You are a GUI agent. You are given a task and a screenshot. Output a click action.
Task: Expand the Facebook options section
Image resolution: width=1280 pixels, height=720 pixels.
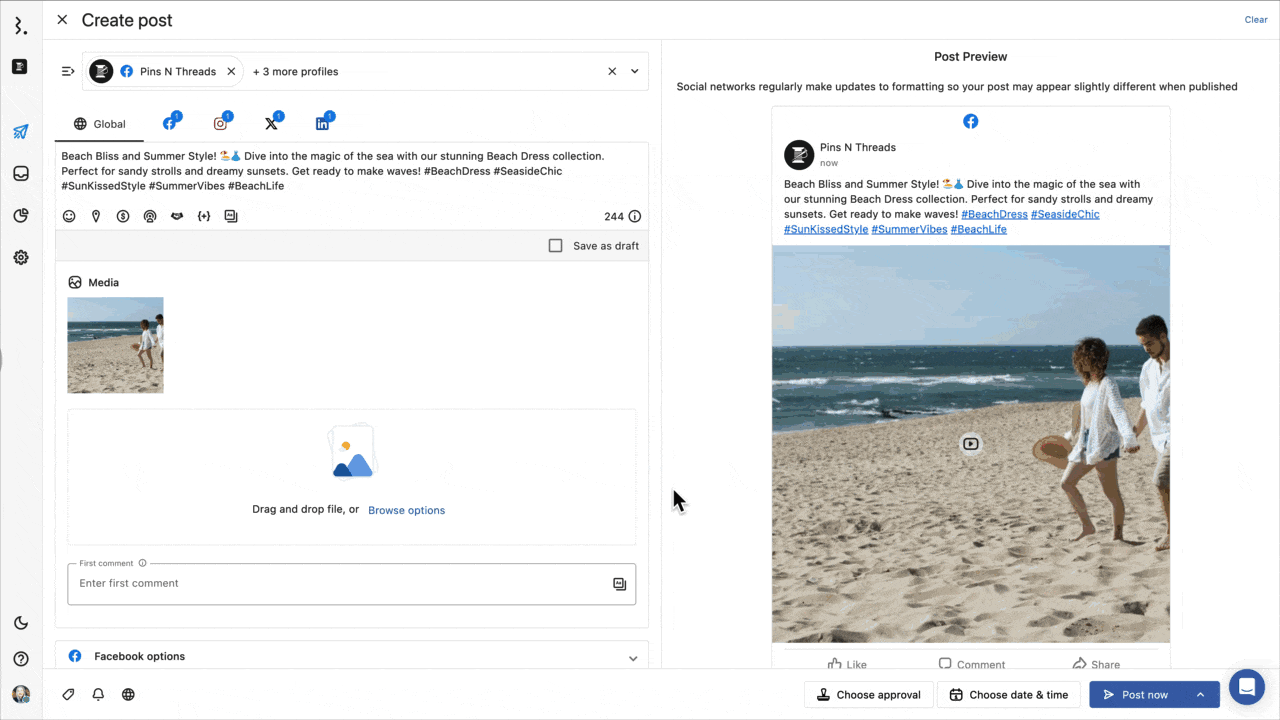coord(352,656)
